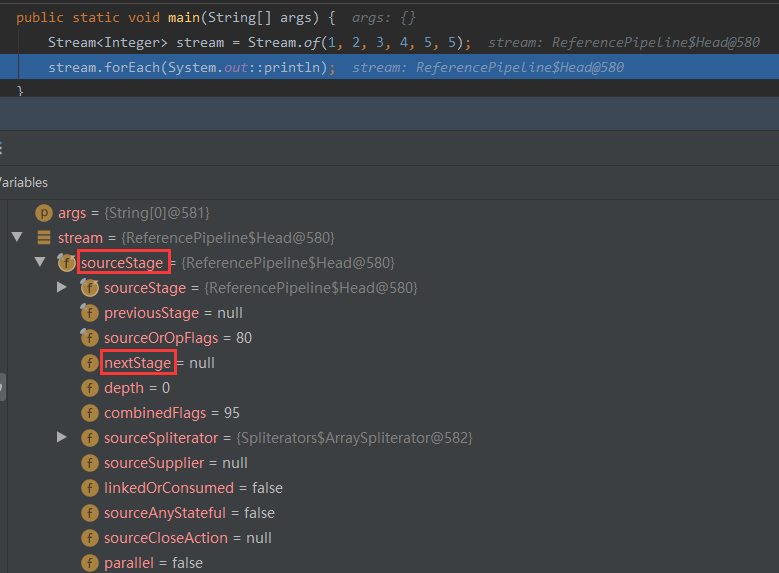Click the field icon beside depth
This screenshot has width=779, height=573.
coord(89,388)
